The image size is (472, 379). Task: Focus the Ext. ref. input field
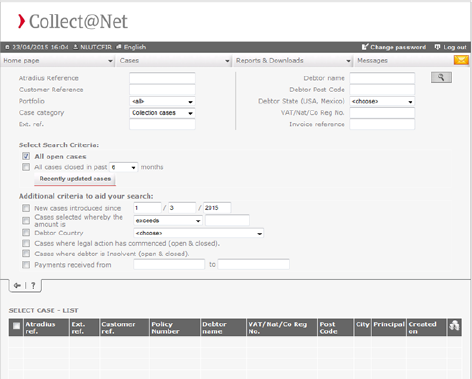point(162,124)
